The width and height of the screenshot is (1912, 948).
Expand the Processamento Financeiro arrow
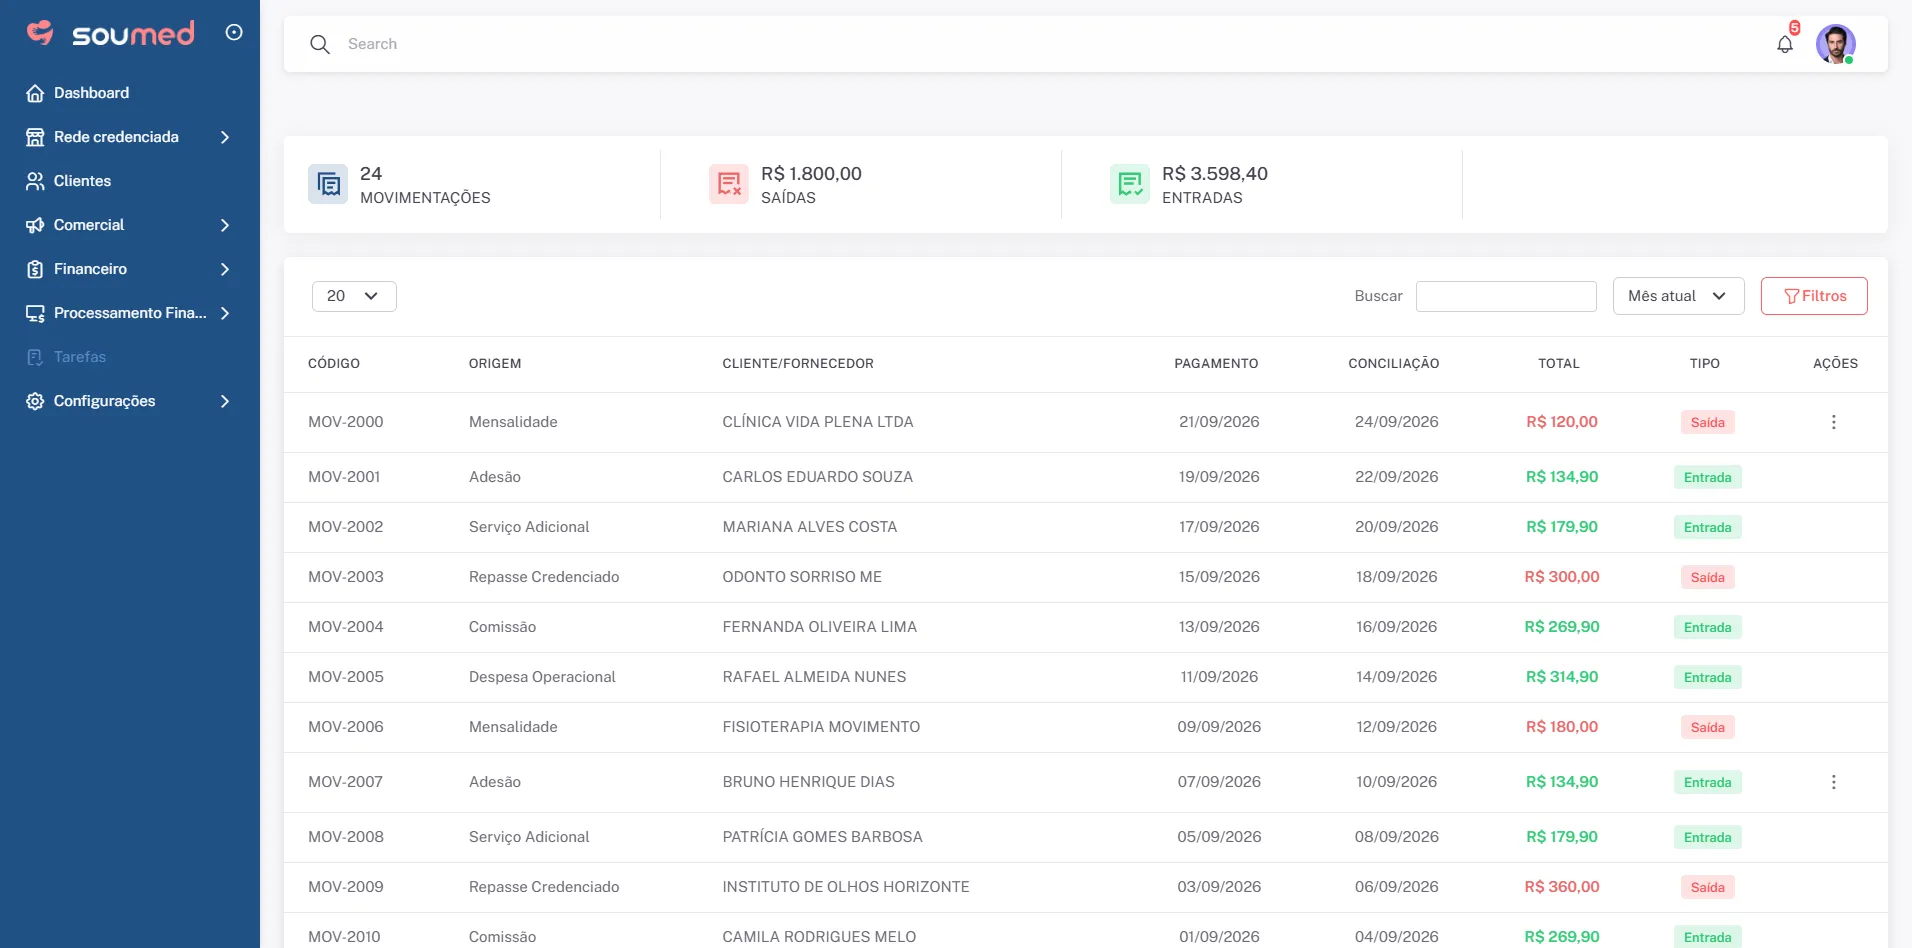[x=225, y=313]
